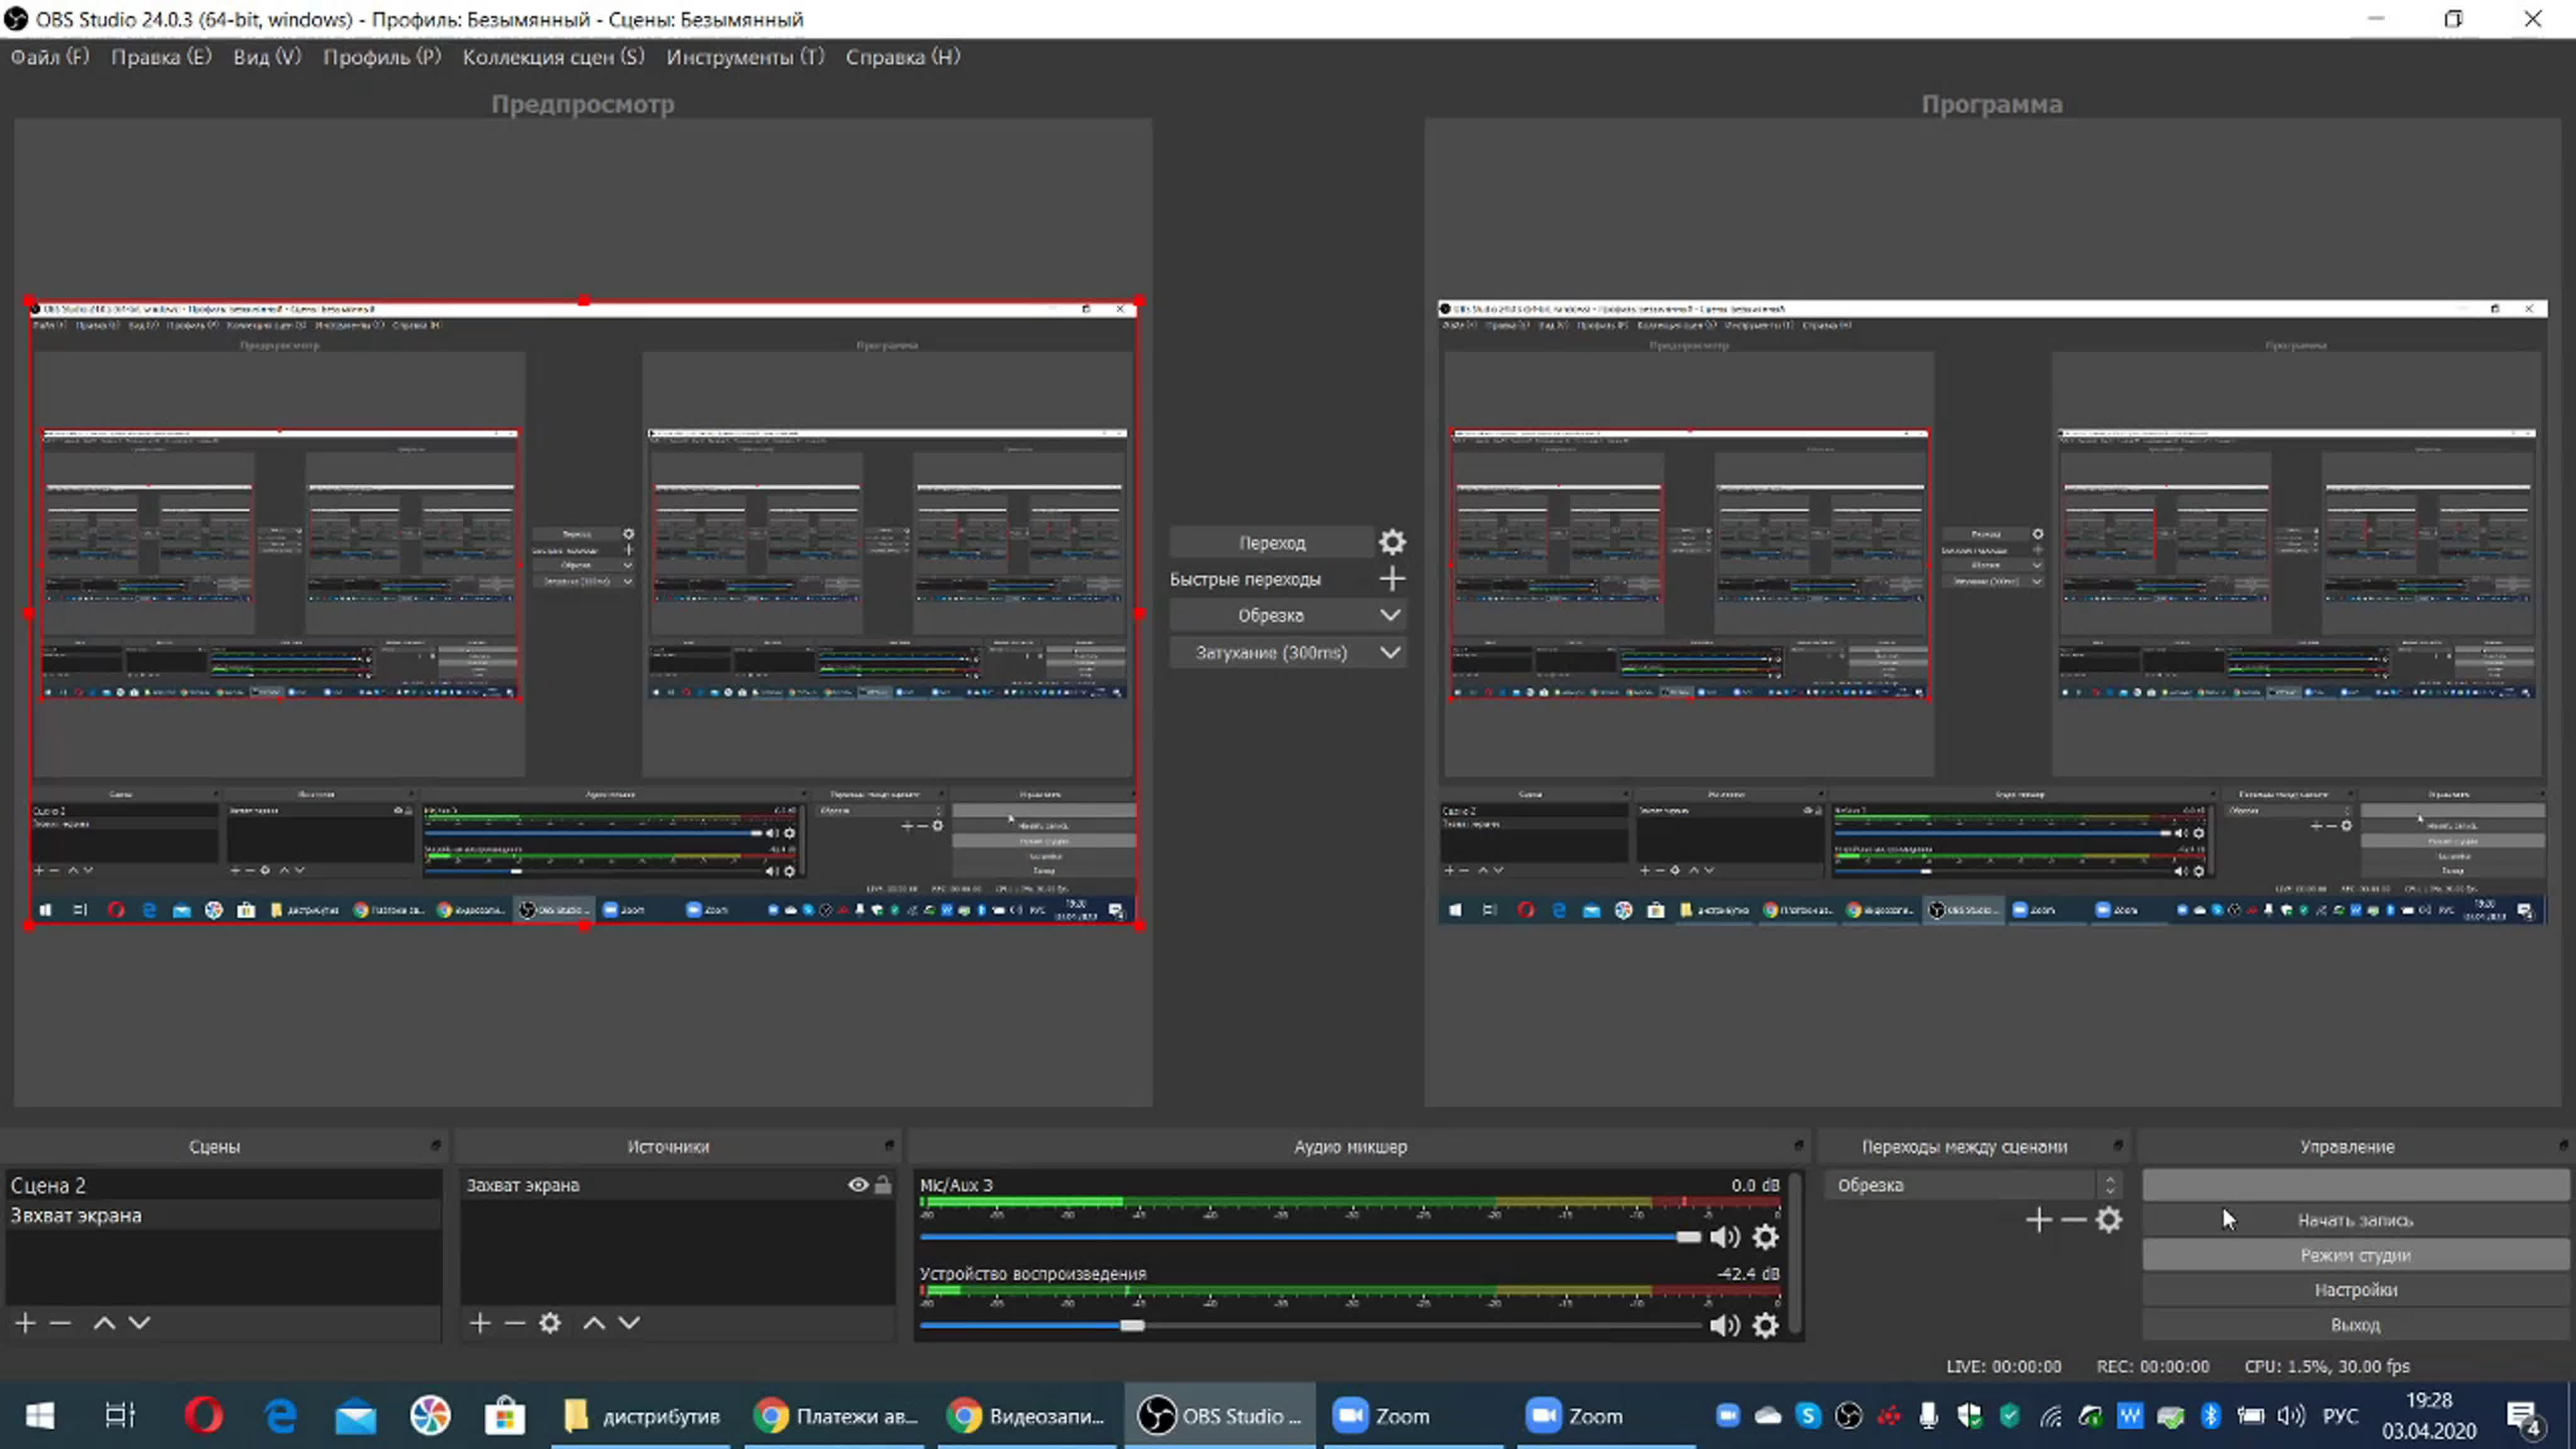Open source properties gear in Источники
Screen dimensions: 2576x1449
(x=550, y=1323)
